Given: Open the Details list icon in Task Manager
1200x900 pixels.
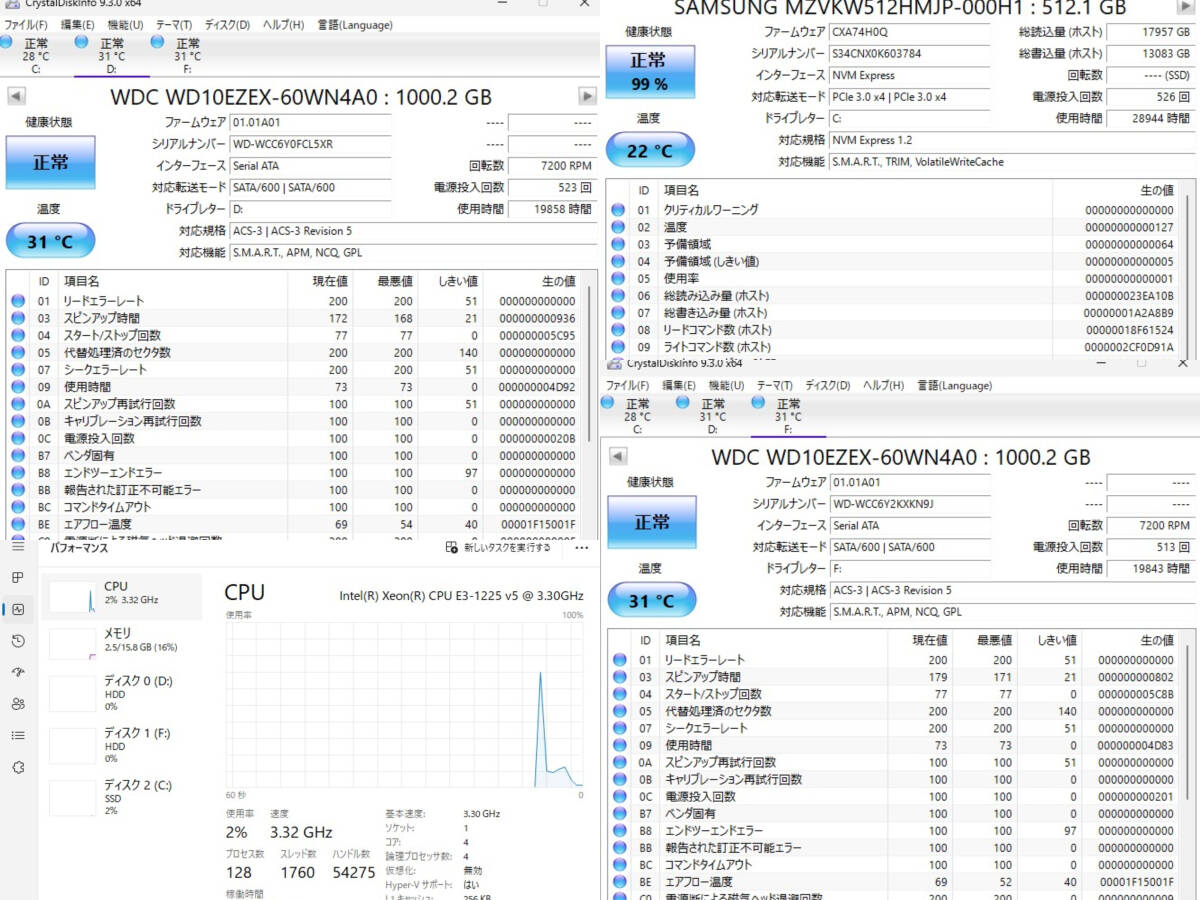Looking at the screenshot, I should [17, 735].
